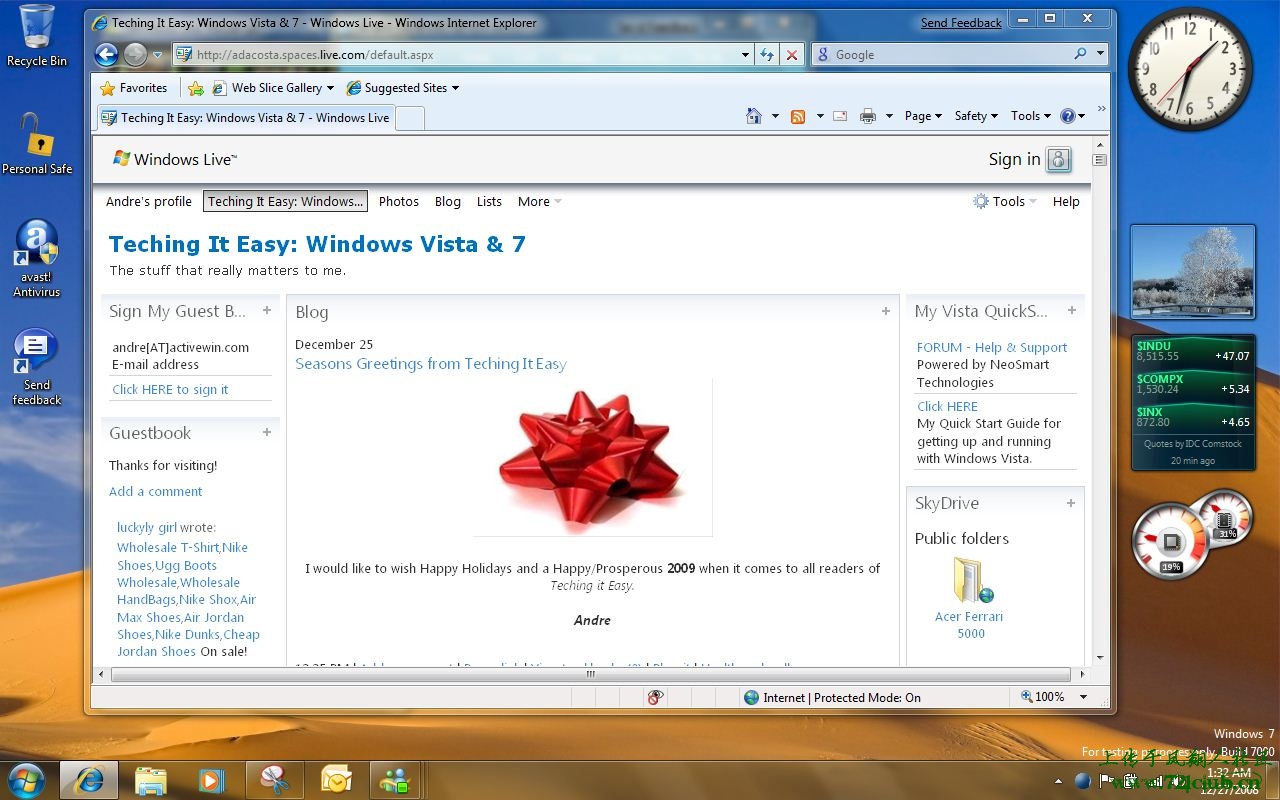This screenshot has height=800, width=1280.
Task: Refresh the page using the refresh icon
Action: (x=766, y=55)
